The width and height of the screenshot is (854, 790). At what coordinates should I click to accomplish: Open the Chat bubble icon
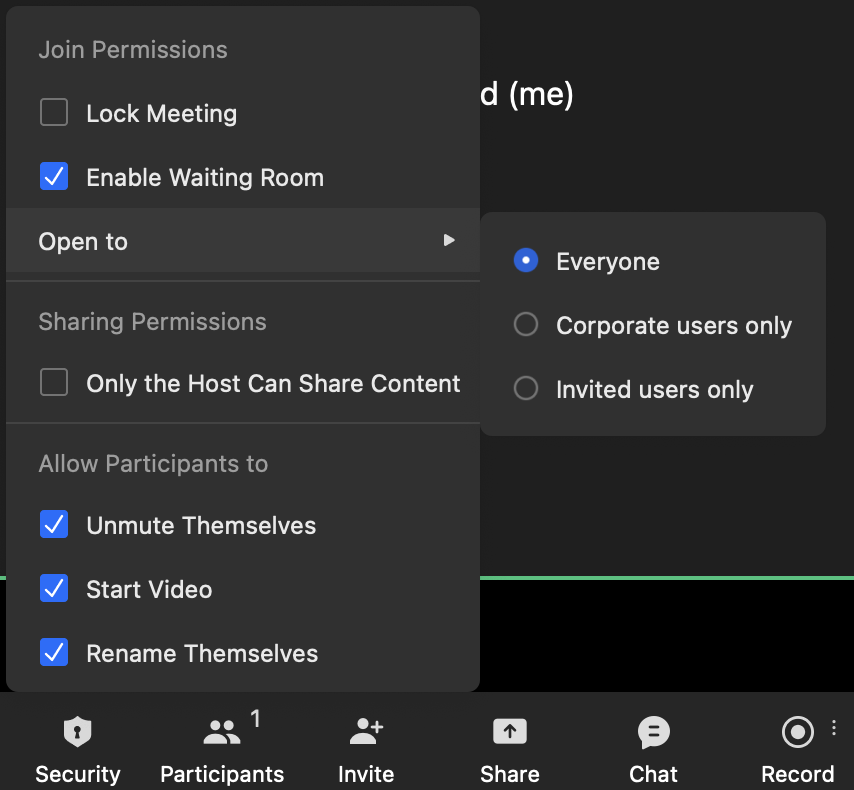653,733
